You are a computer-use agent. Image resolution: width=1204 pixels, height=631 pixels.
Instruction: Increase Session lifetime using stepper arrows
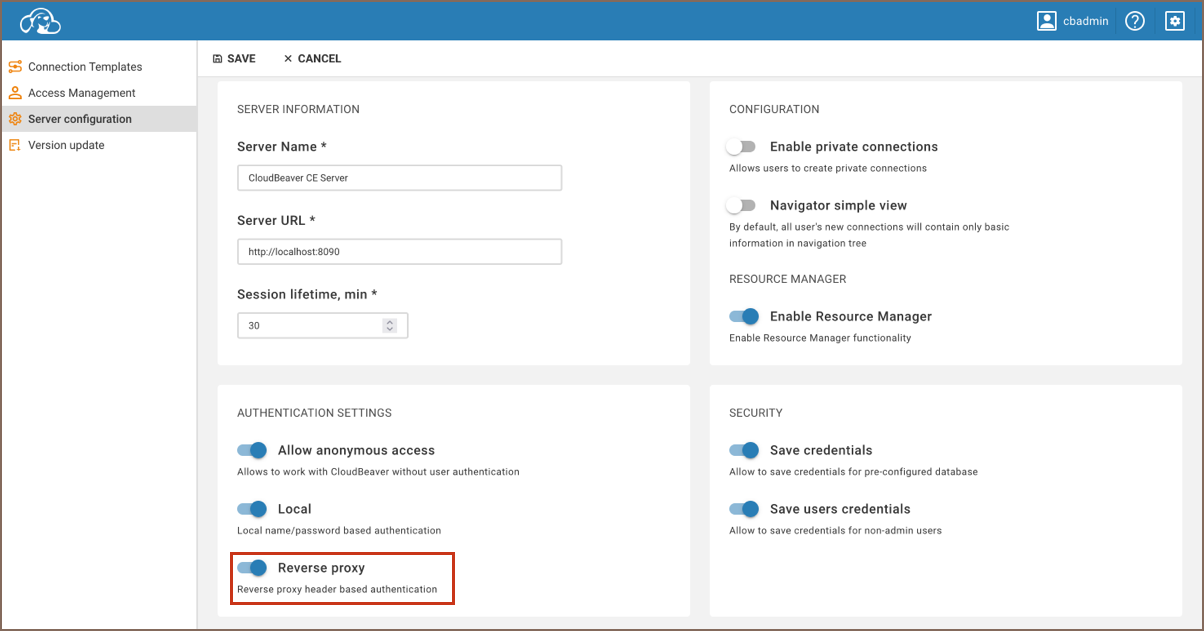[x=390, y=322]
